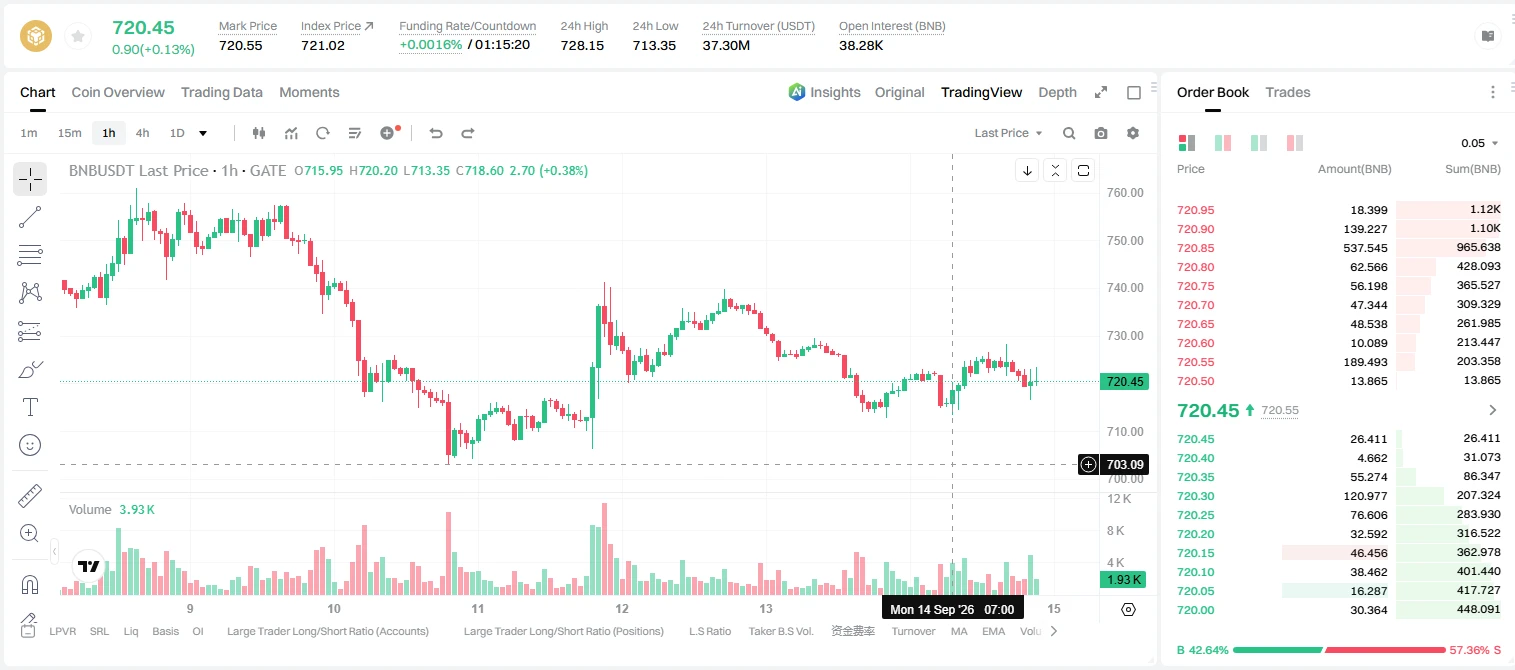Take a chart snapshot with camera icon
Image resolution: width=1515 pixels, height=670 pixels.
coord(1101,133)
